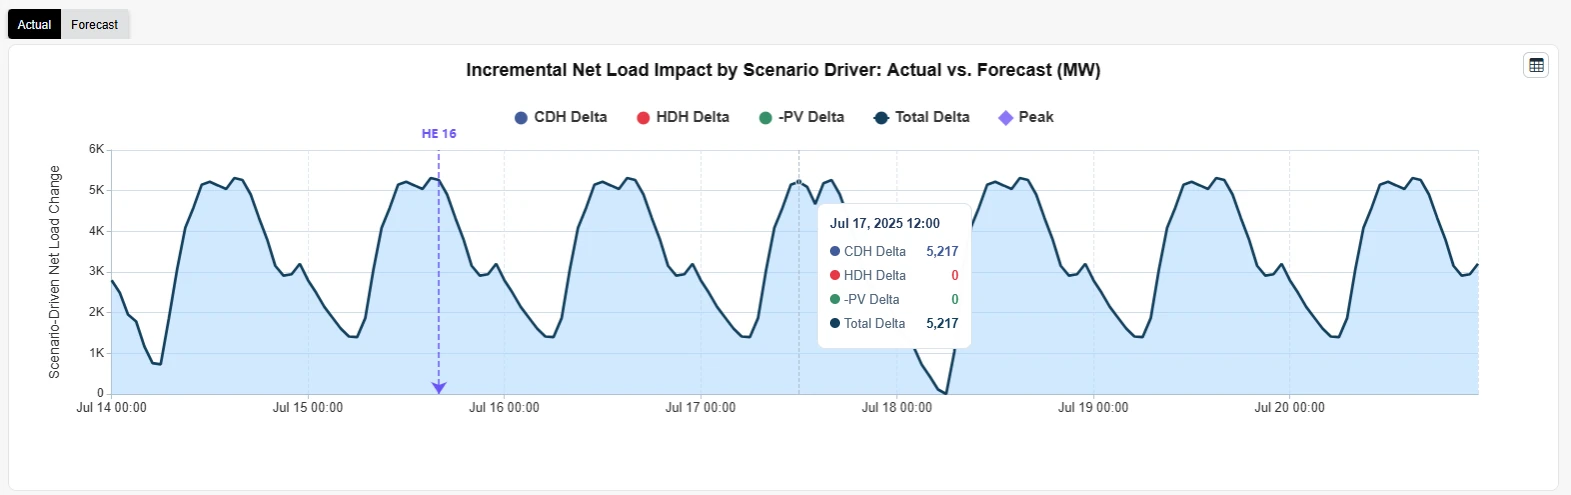Switch to the Actual tab
This screenshot has width=1571, height=495.
(x=35, y=24)
